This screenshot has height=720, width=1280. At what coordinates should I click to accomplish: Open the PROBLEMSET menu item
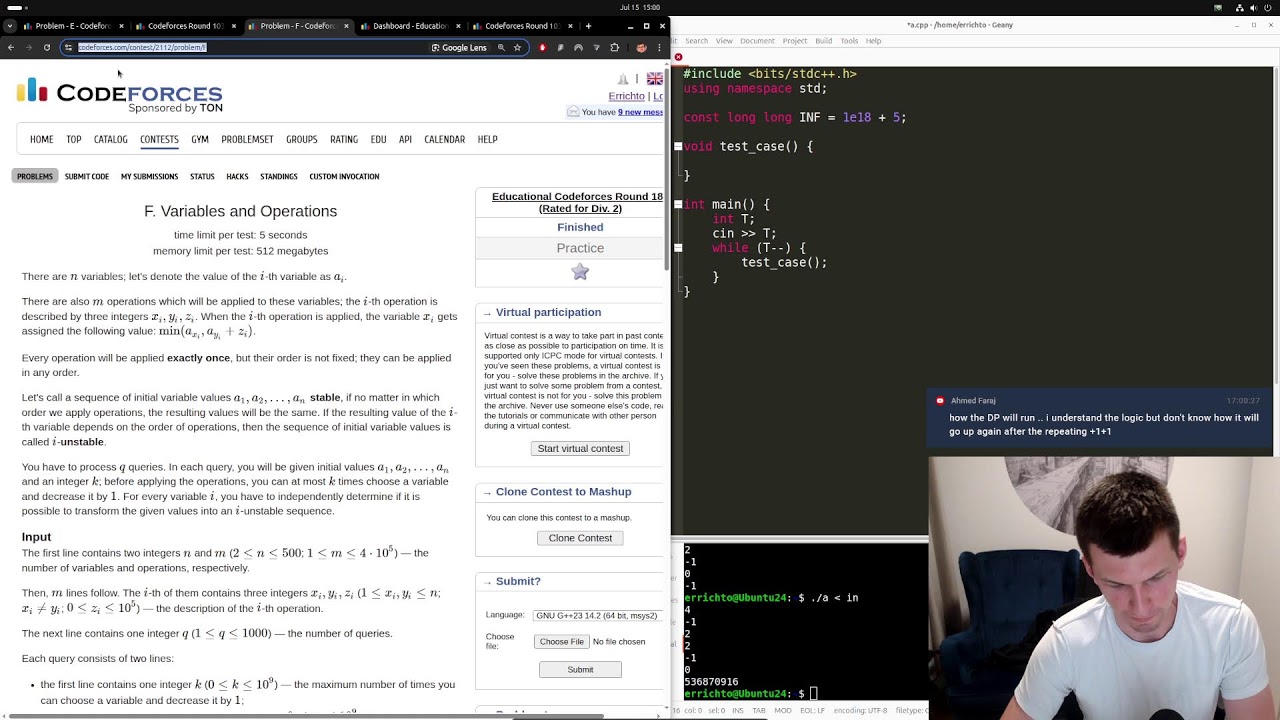(247, 139)
